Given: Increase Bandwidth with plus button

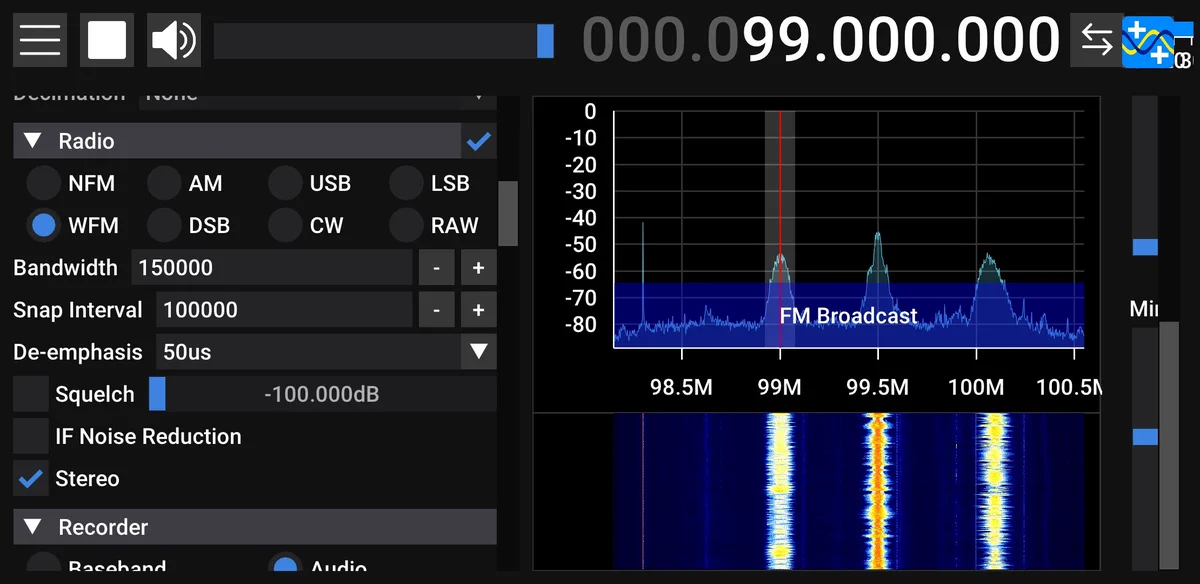Looking at the screenshot, I should pos(478,267).
